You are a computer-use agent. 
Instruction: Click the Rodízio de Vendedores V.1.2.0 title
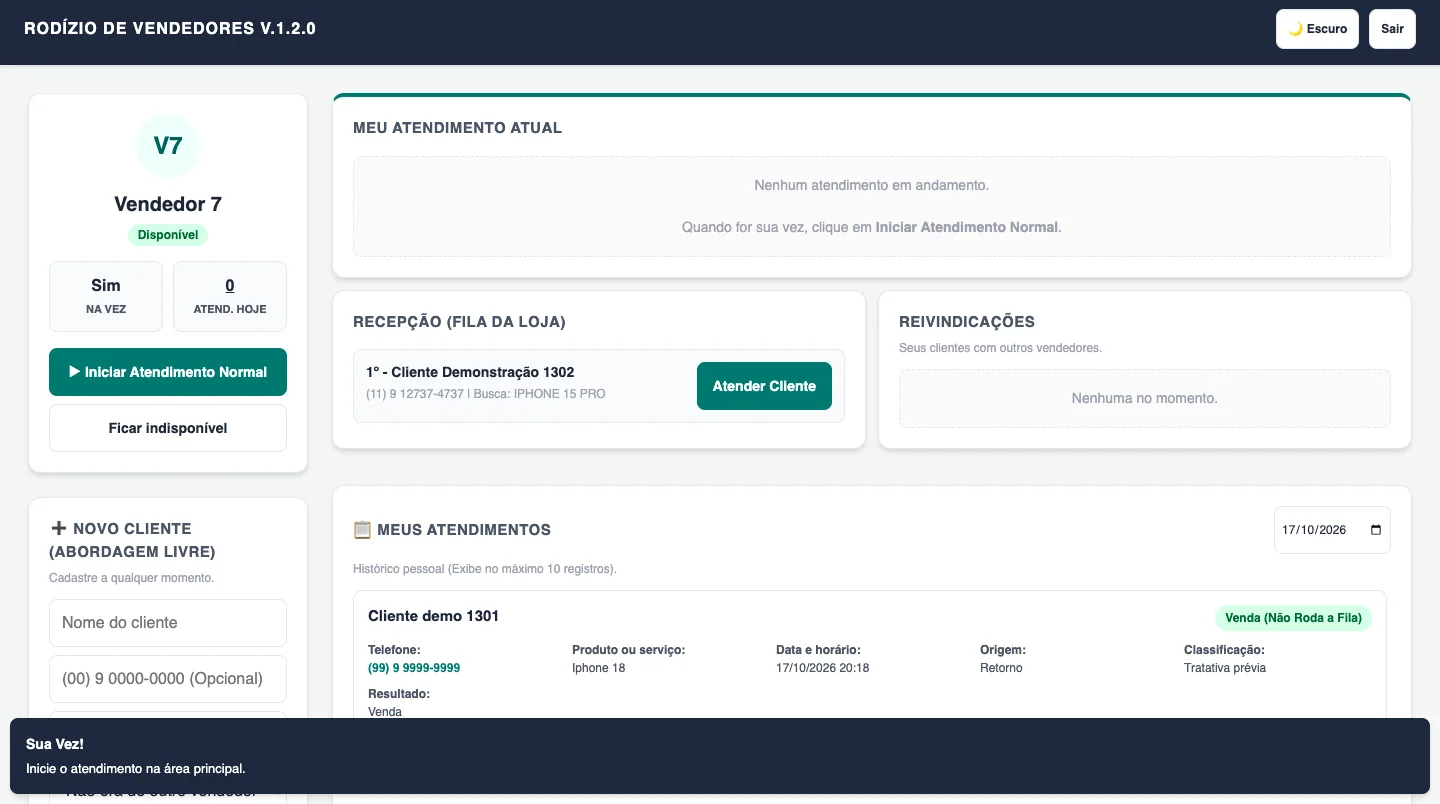(170, 29)
